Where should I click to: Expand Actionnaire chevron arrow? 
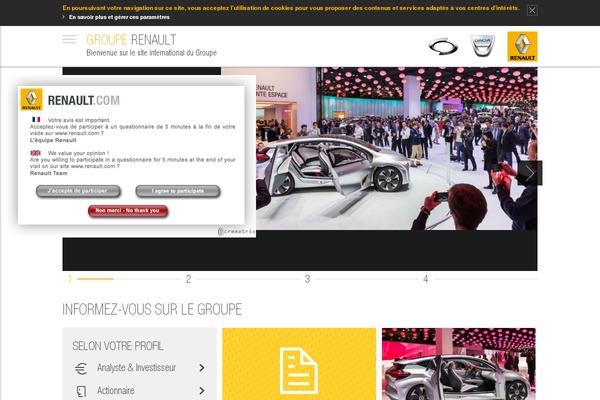click(202, 391)
